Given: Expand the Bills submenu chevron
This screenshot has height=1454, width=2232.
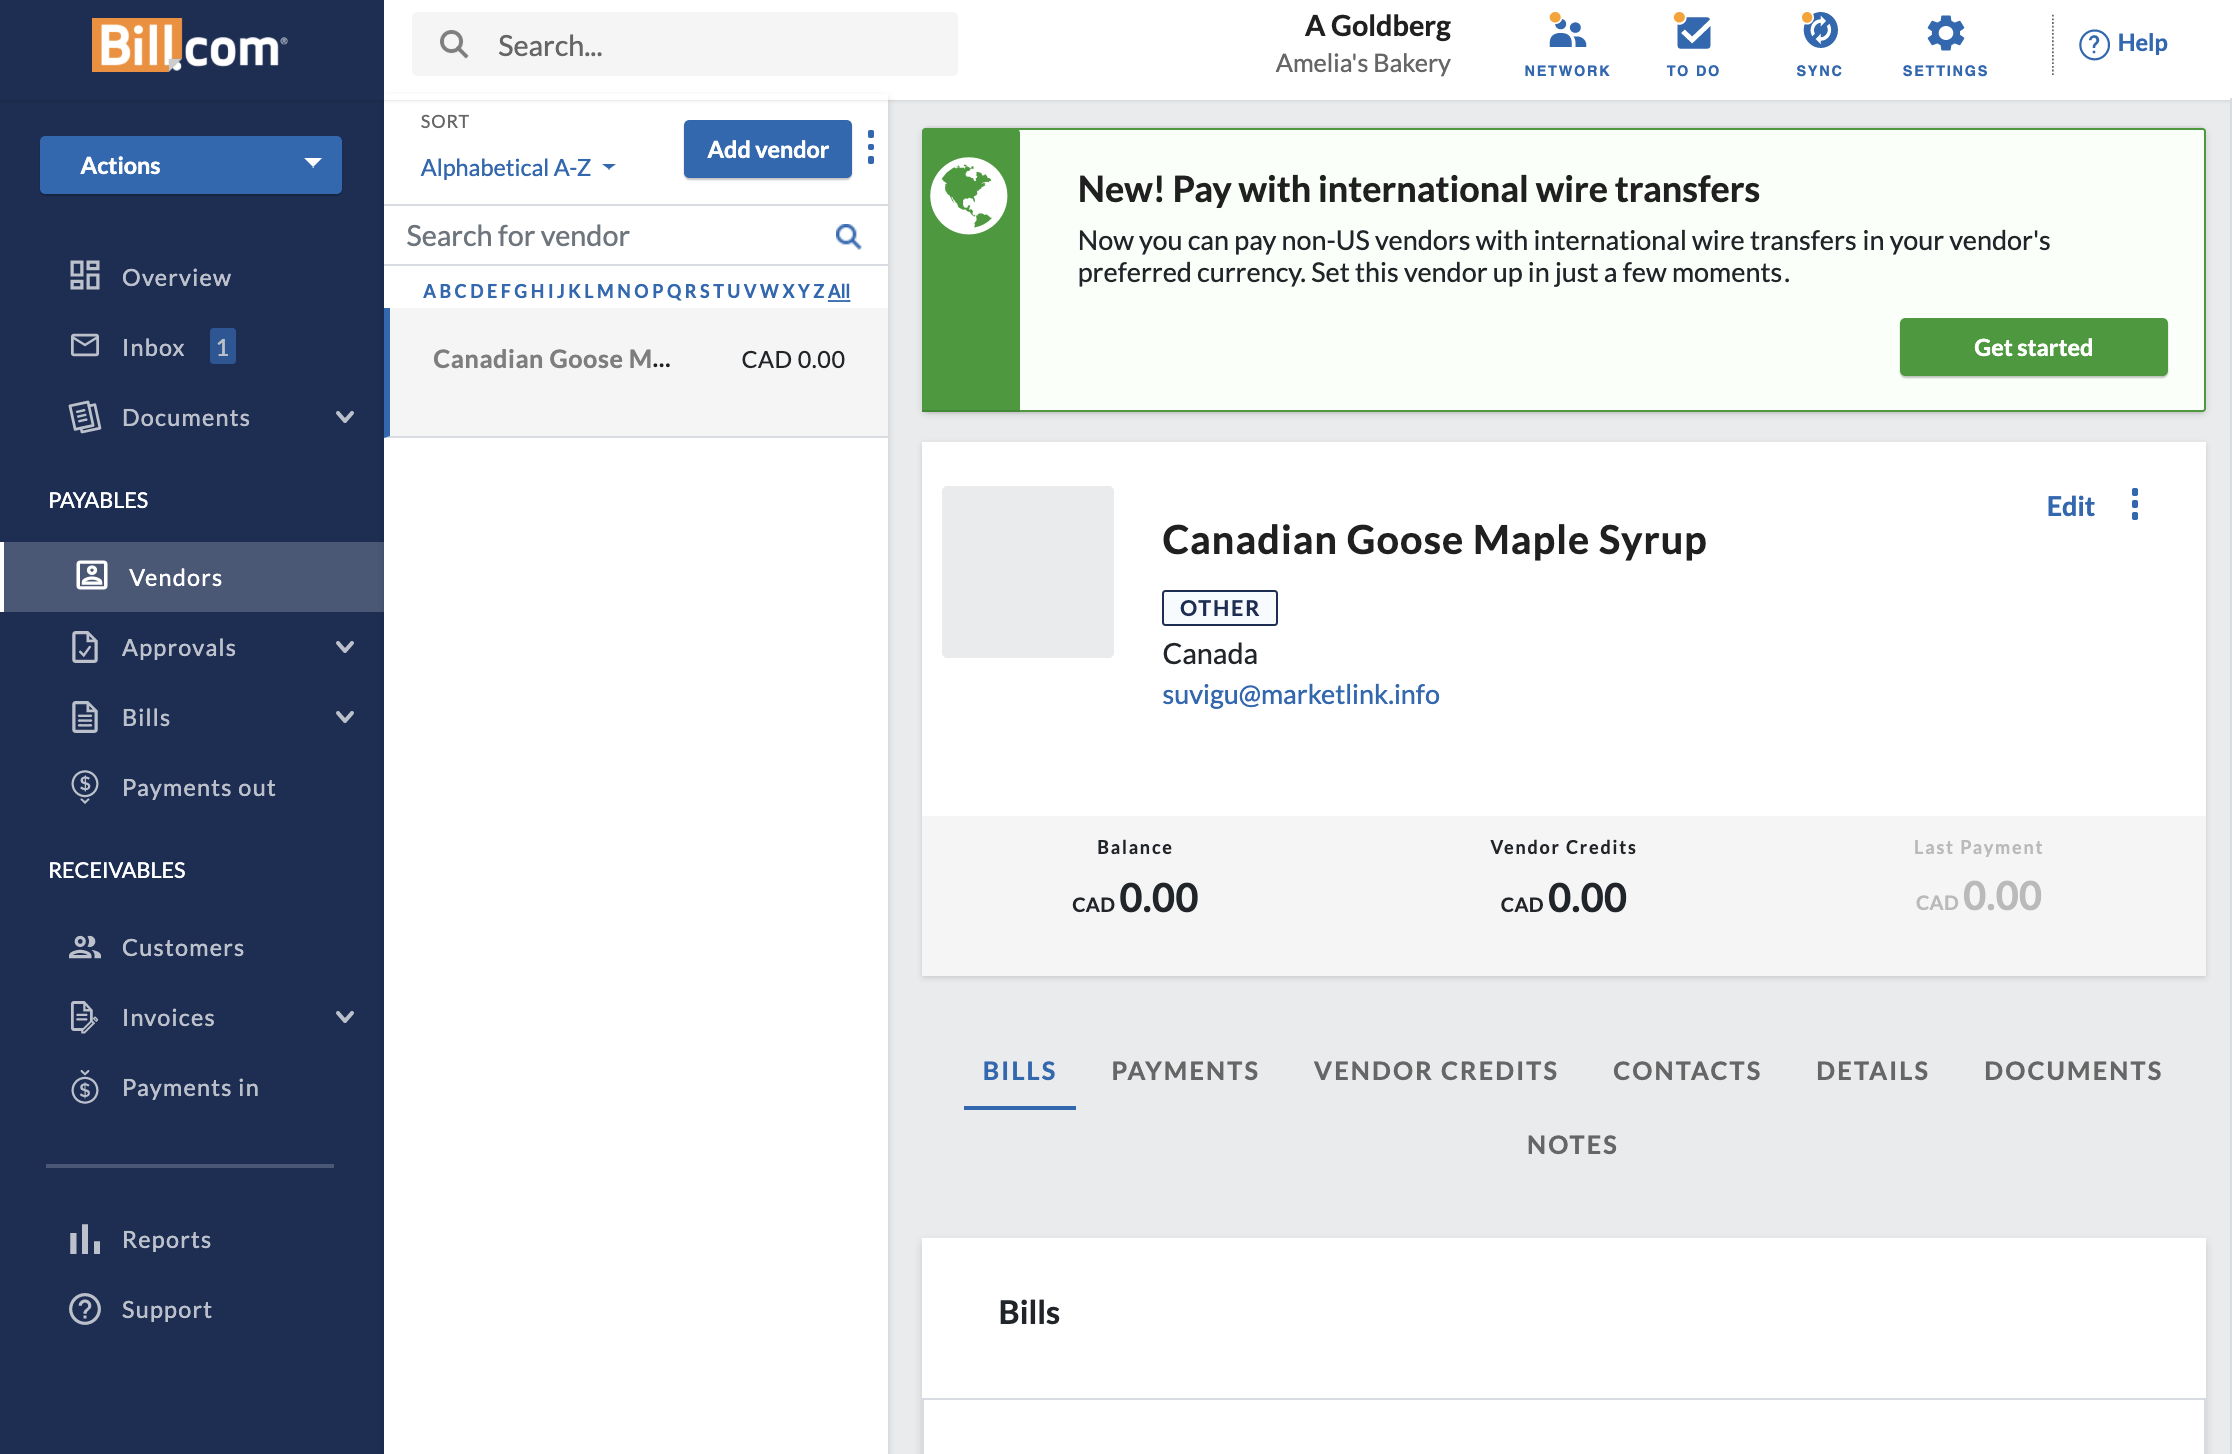Looking at the screenshot, I should pos(345,717).
